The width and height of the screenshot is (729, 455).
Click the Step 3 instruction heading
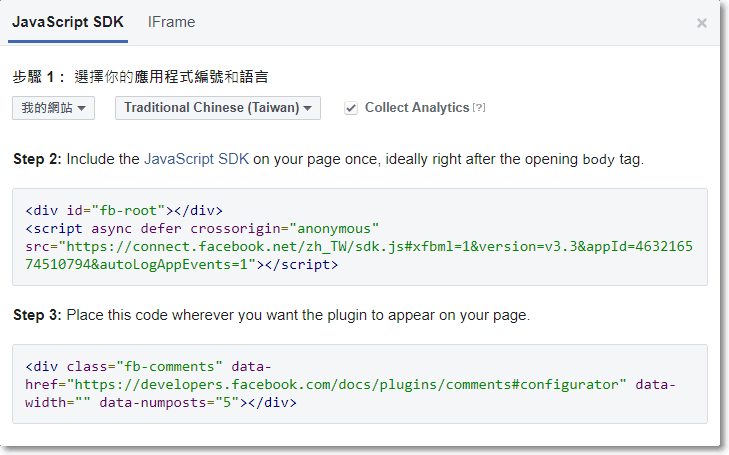tap(272, 315)
